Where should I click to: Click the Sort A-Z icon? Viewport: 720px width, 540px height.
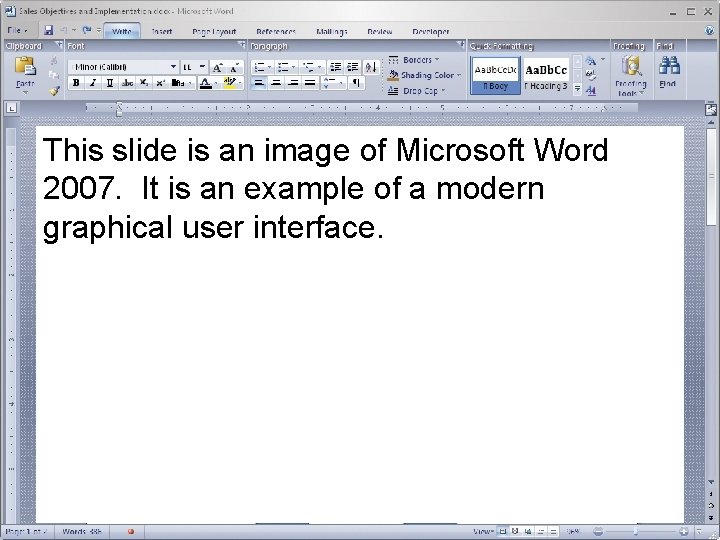click(371, 67)
